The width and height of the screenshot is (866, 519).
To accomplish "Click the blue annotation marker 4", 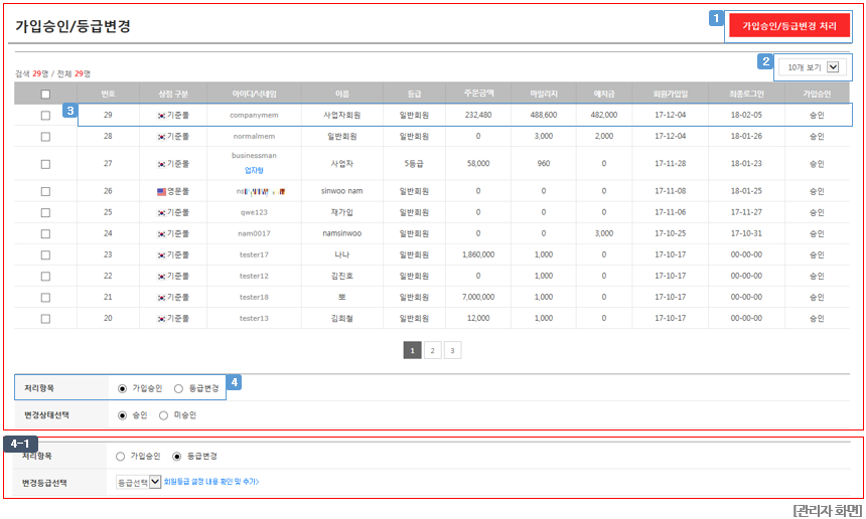I will [234, 382].
